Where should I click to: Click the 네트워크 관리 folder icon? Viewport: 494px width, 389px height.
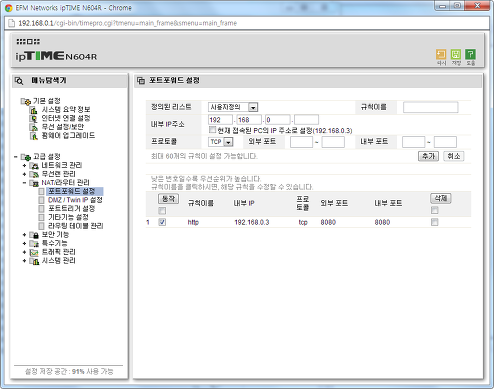pos(34,166)
